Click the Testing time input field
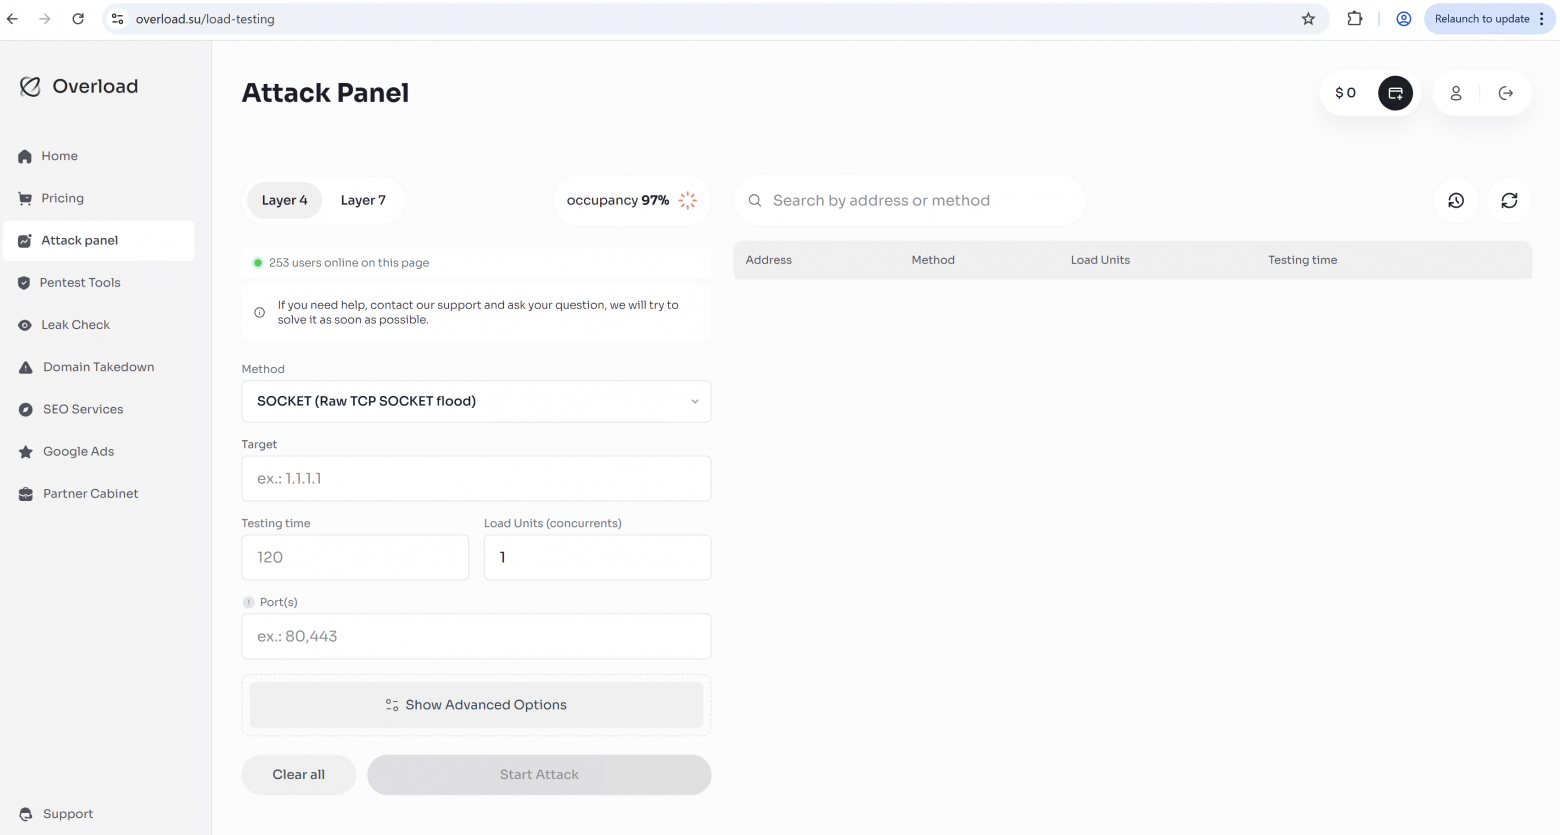The height and width of the screenshot is (835, 1560). 355,557
